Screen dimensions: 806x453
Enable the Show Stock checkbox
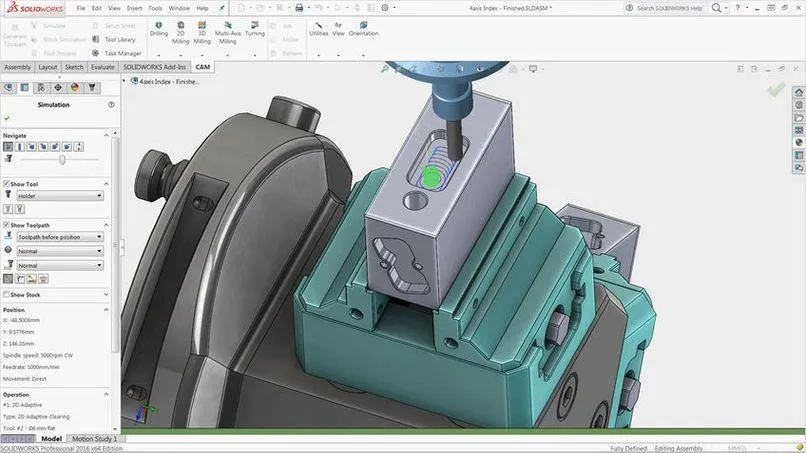pyautogui.click(x=6, y=295)
